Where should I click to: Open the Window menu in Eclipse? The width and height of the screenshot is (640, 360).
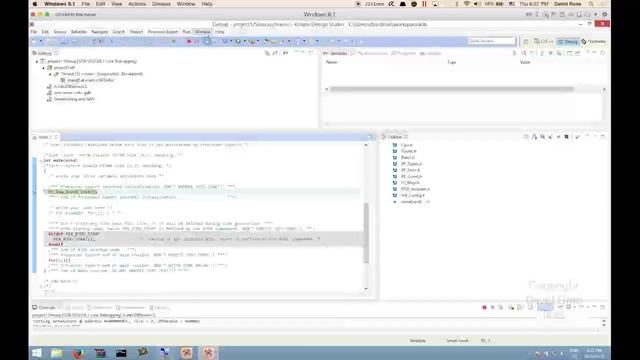[x=202, y=32]
